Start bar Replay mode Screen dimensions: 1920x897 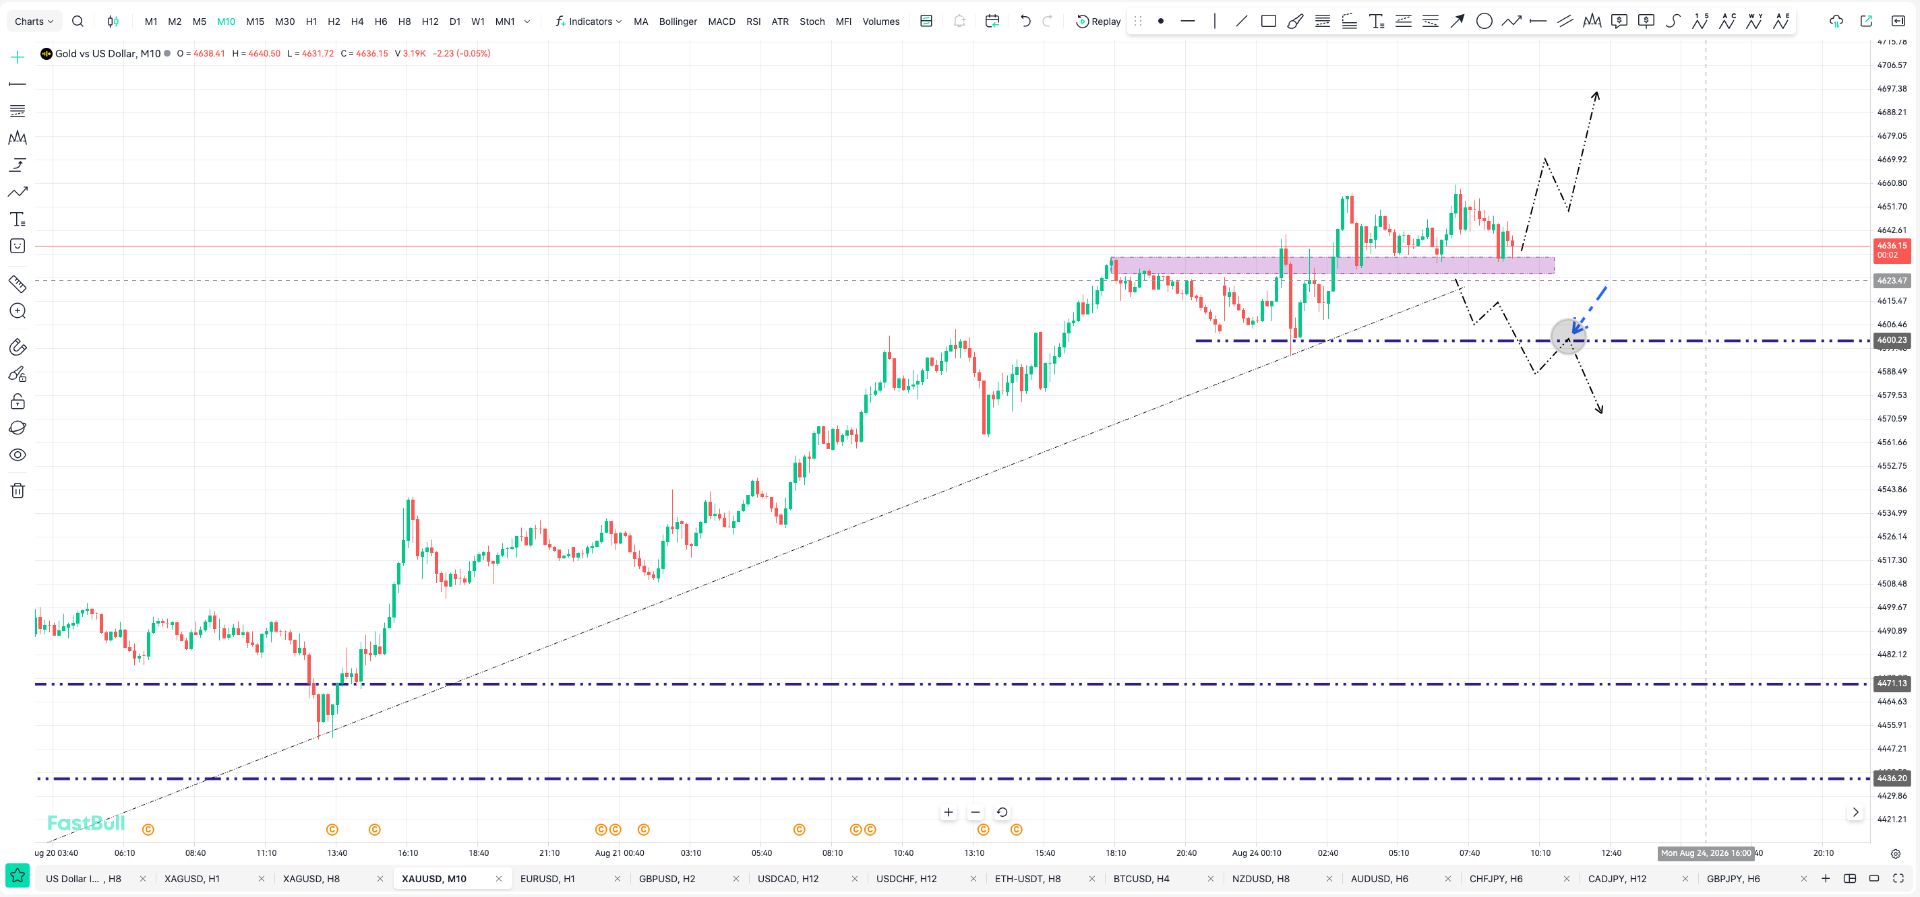[x=1098, y=21]
